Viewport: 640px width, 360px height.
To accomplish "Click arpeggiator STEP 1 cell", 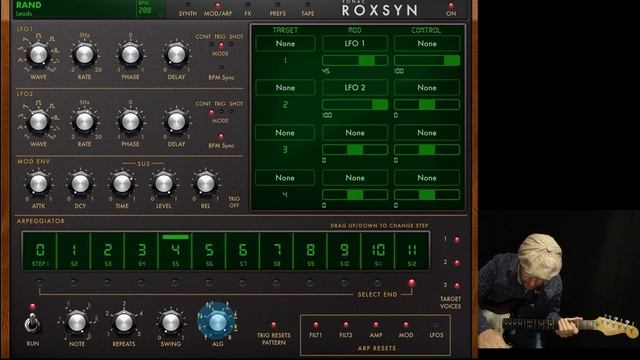I will coord(40,251).
